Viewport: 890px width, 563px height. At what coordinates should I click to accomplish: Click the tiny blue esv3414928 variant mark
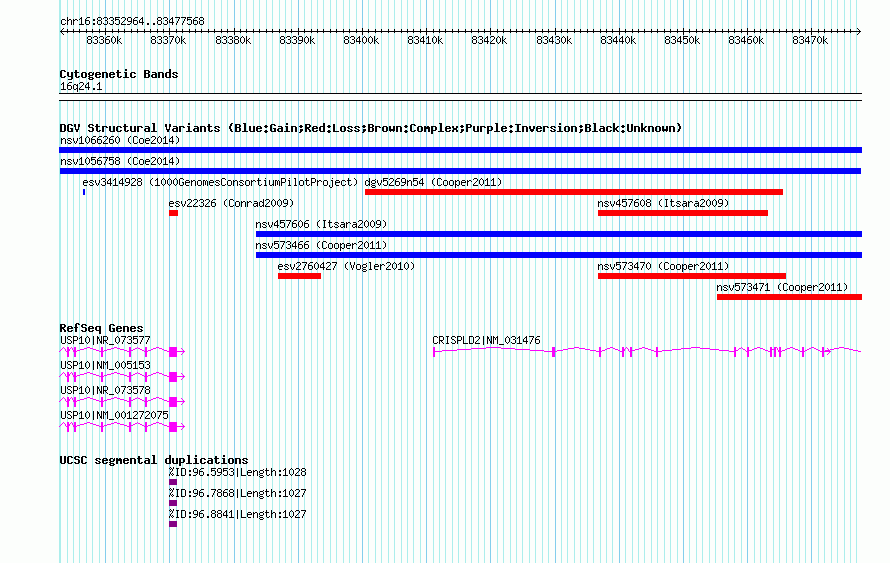tap(84, 192)
